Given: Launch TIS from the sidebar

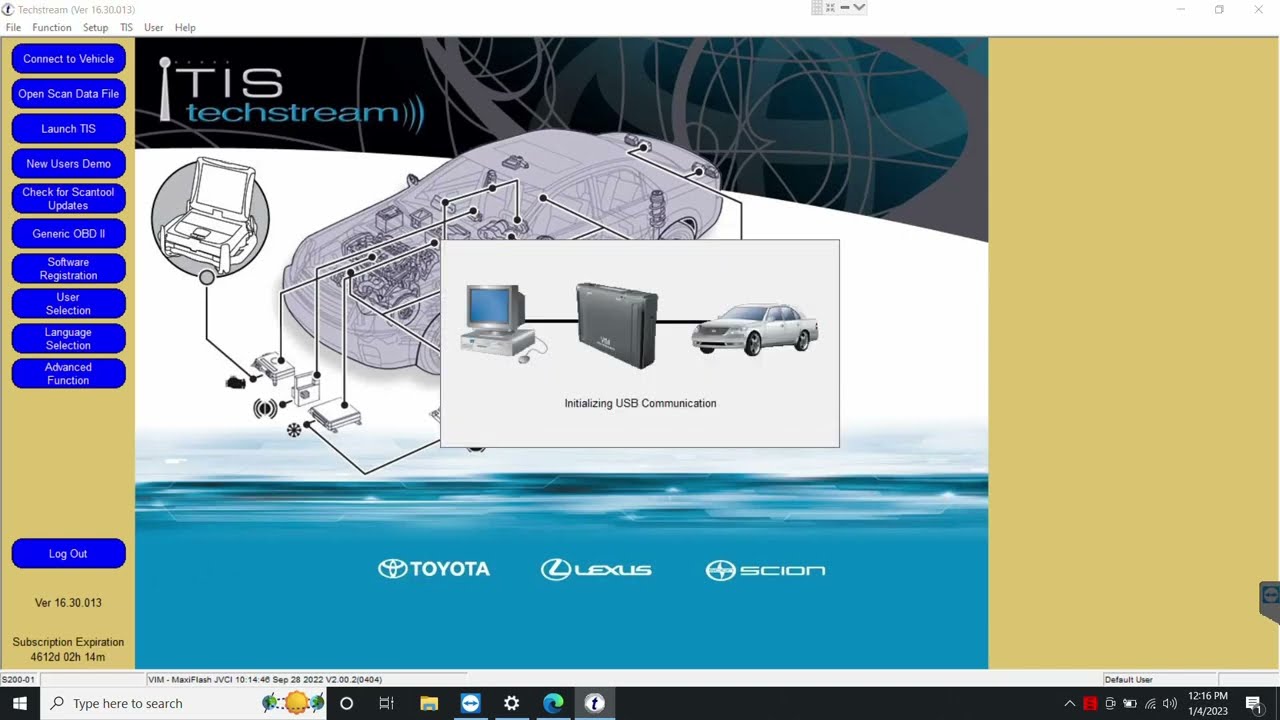Looking at the screenshot, I should (x=68, y=129).
